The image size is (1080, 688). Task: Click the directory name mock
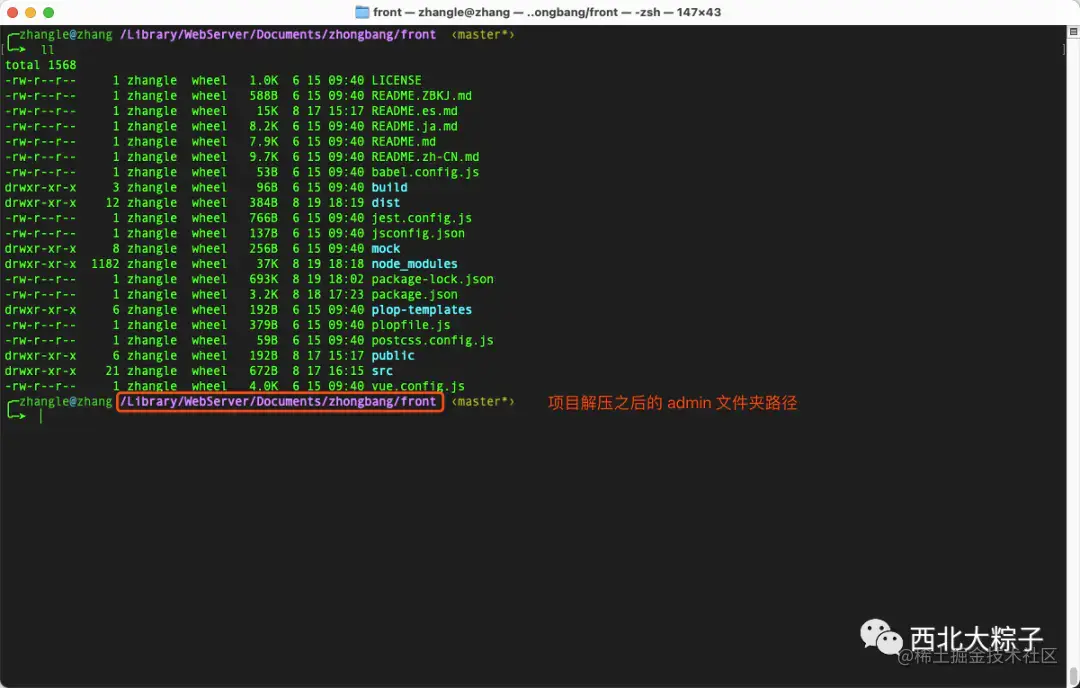386,248
